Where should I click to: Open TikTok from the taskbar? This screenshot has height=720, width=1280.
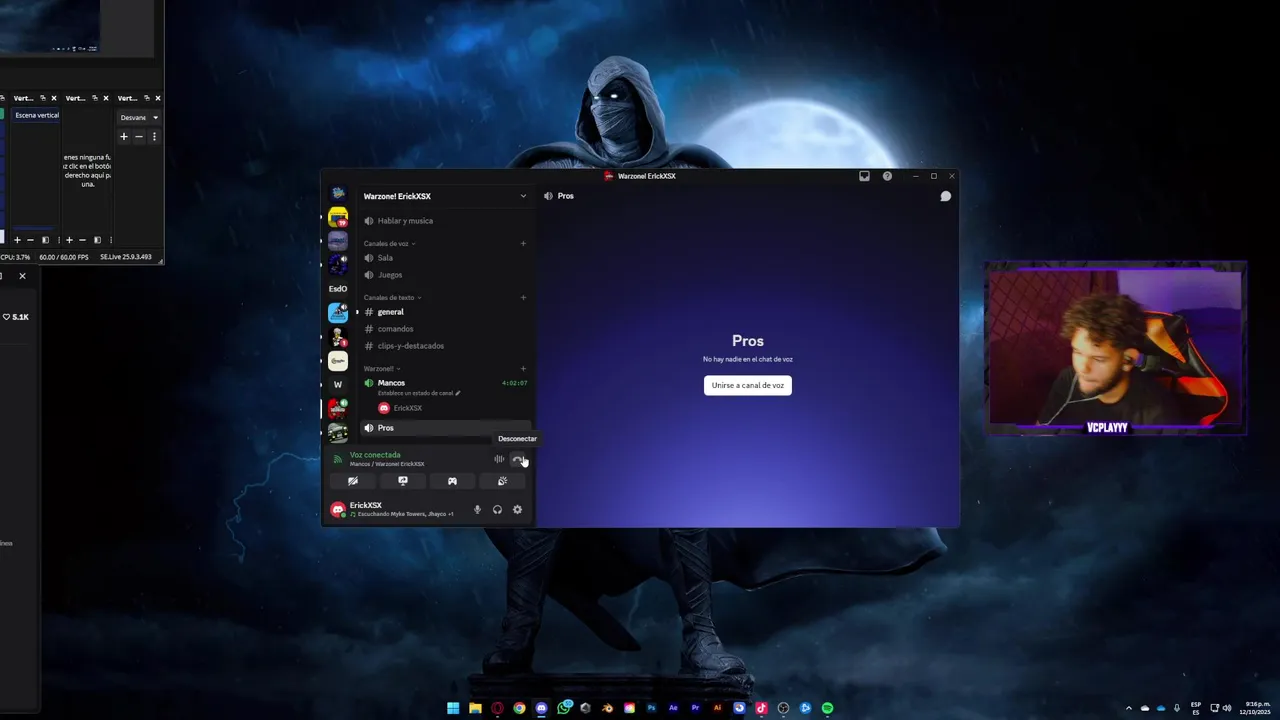[x=761, y=708]
